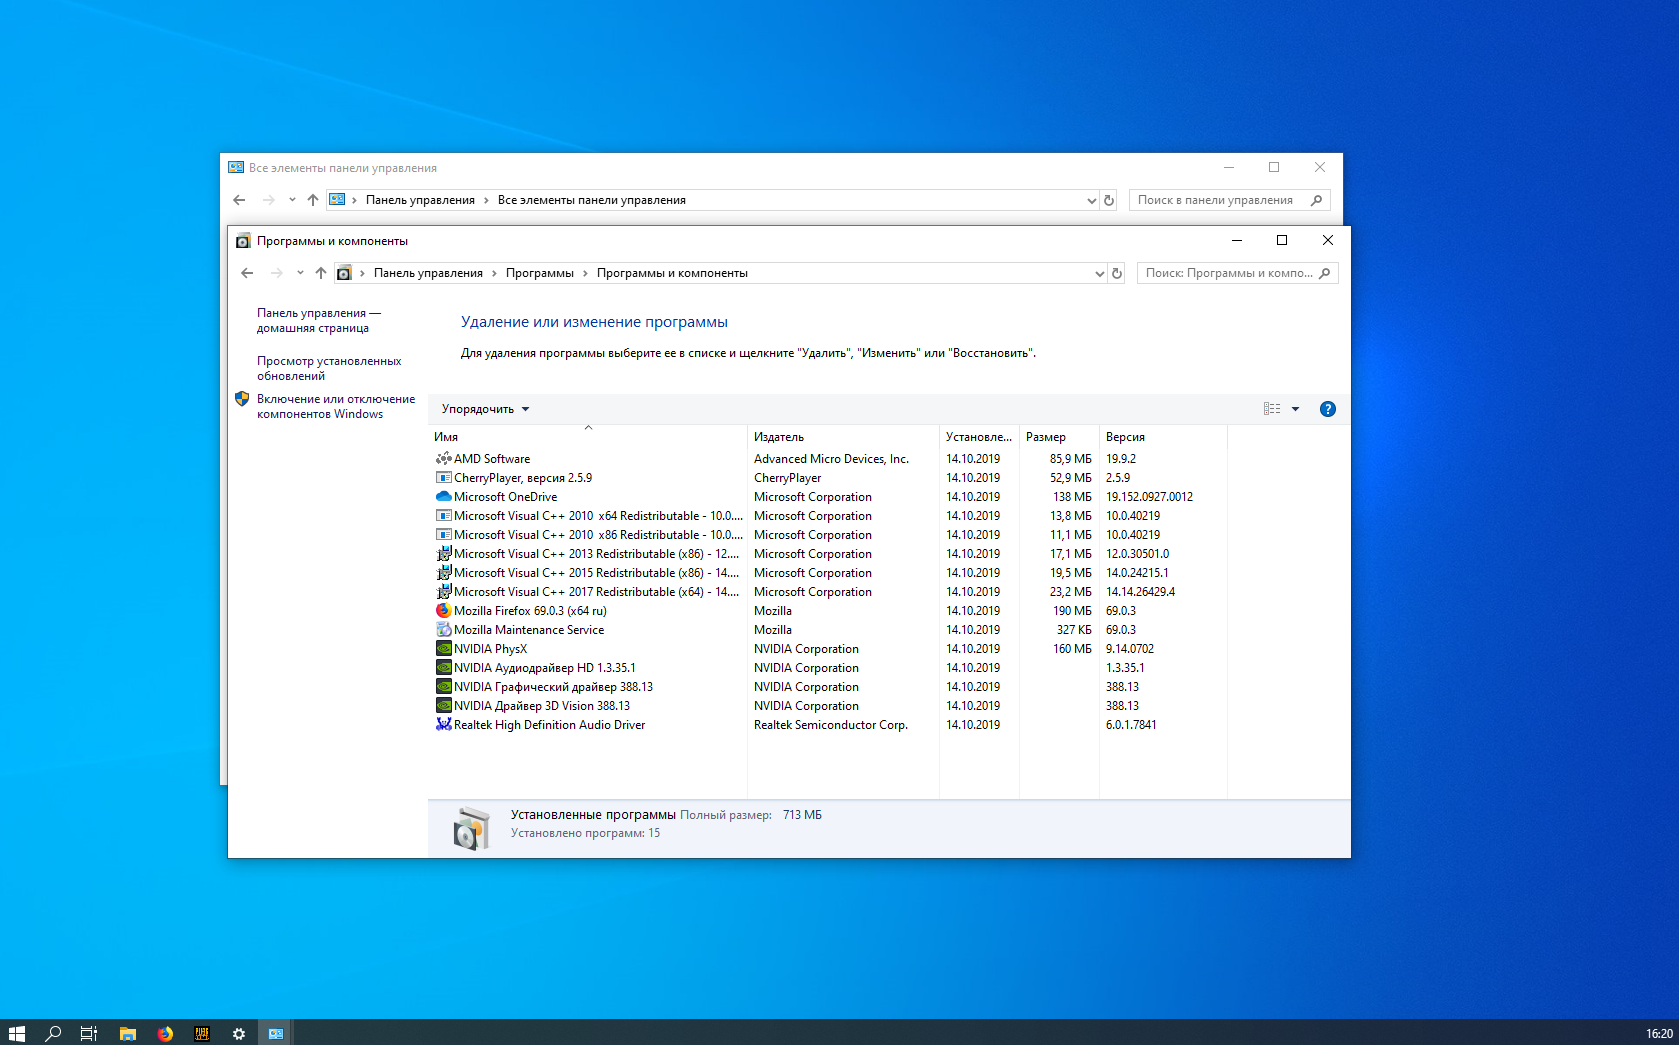Screen dimensions: 1679x1045
Task: Go back in Программы и компоненты window
Action: [x=247, y=273]
